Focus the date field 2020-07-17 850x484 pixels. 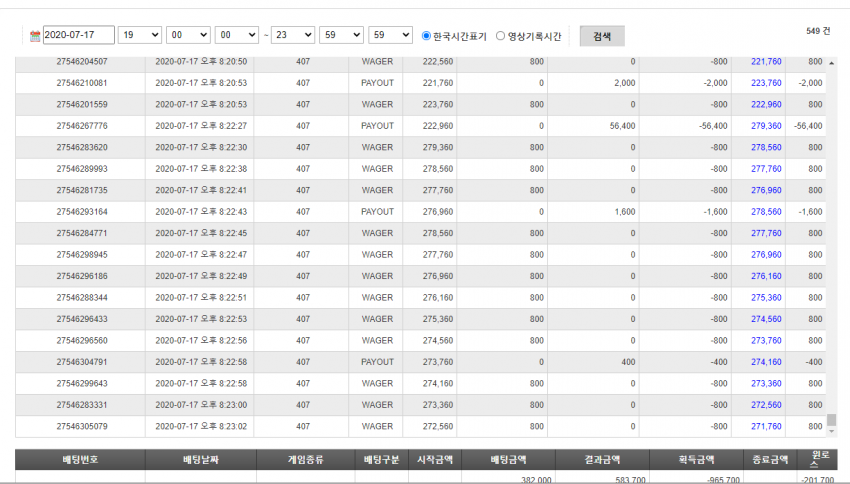pos(79,35)
